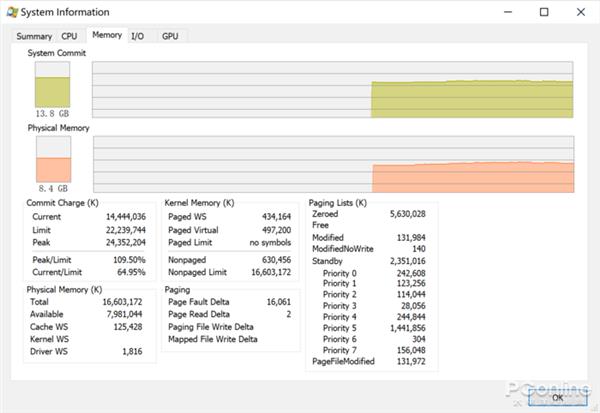Click the Physical Memory 8.4 GB gauge

52,159
